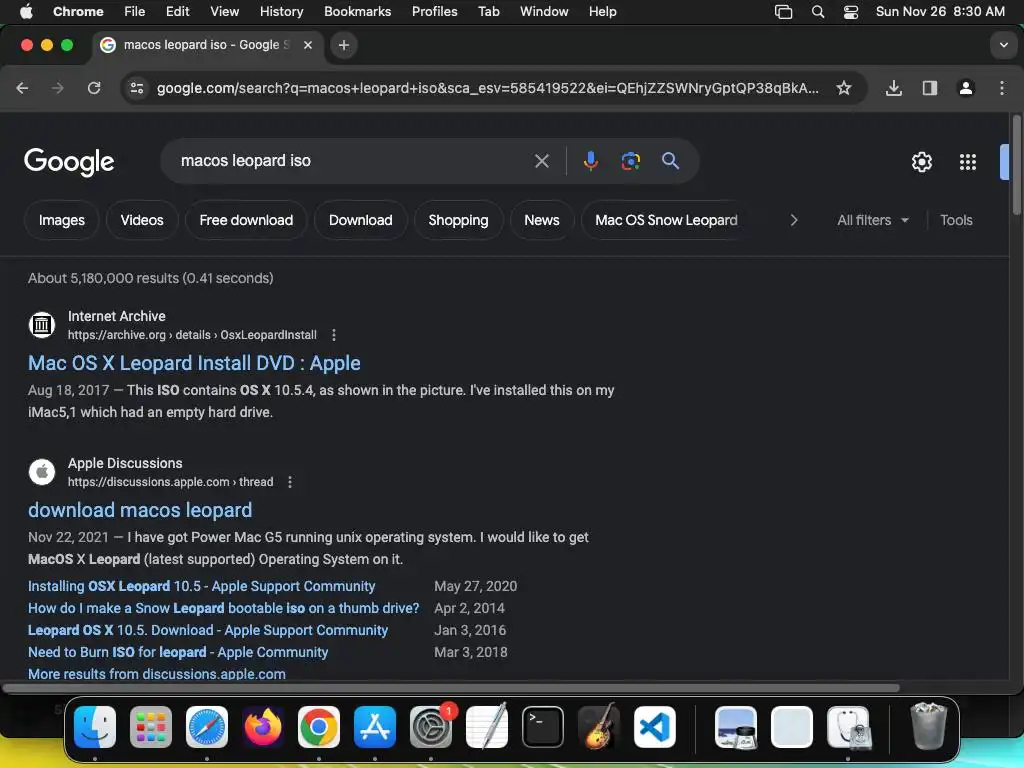Search by image with Google Lens icon
The image size is (1024, 768).
click(x=630, y=161)
